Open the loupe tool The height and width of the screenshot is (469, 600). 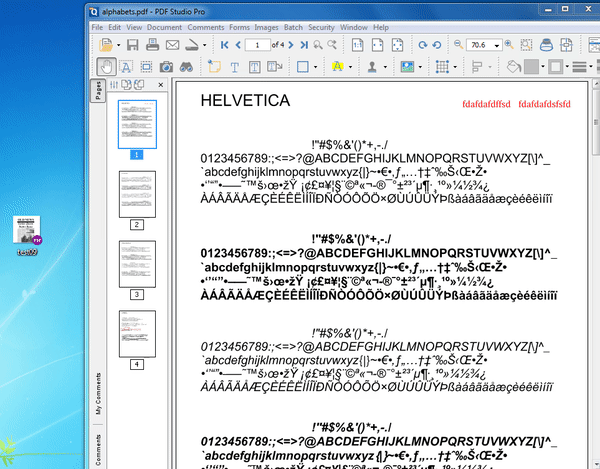click(x=546, y=45)
